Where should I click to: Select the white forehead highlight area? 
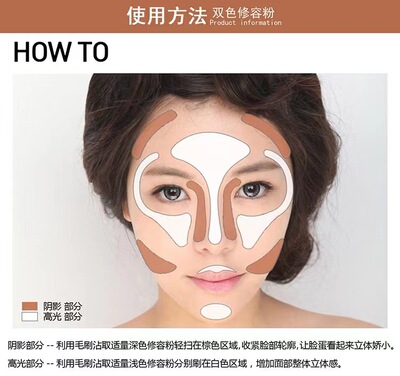coord(211,148)
